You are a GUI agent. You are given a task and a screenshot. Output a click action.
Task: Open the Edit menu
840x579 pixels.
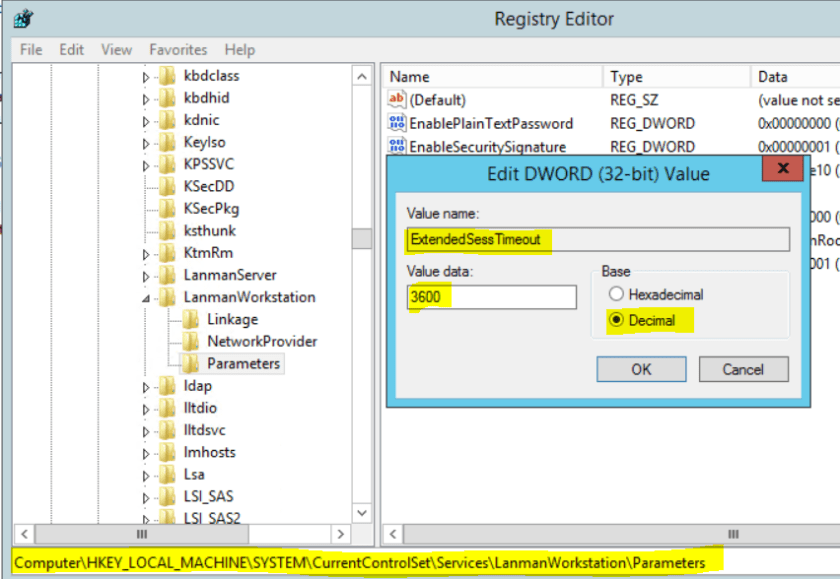pyautogui.click(x=71, y=49)
